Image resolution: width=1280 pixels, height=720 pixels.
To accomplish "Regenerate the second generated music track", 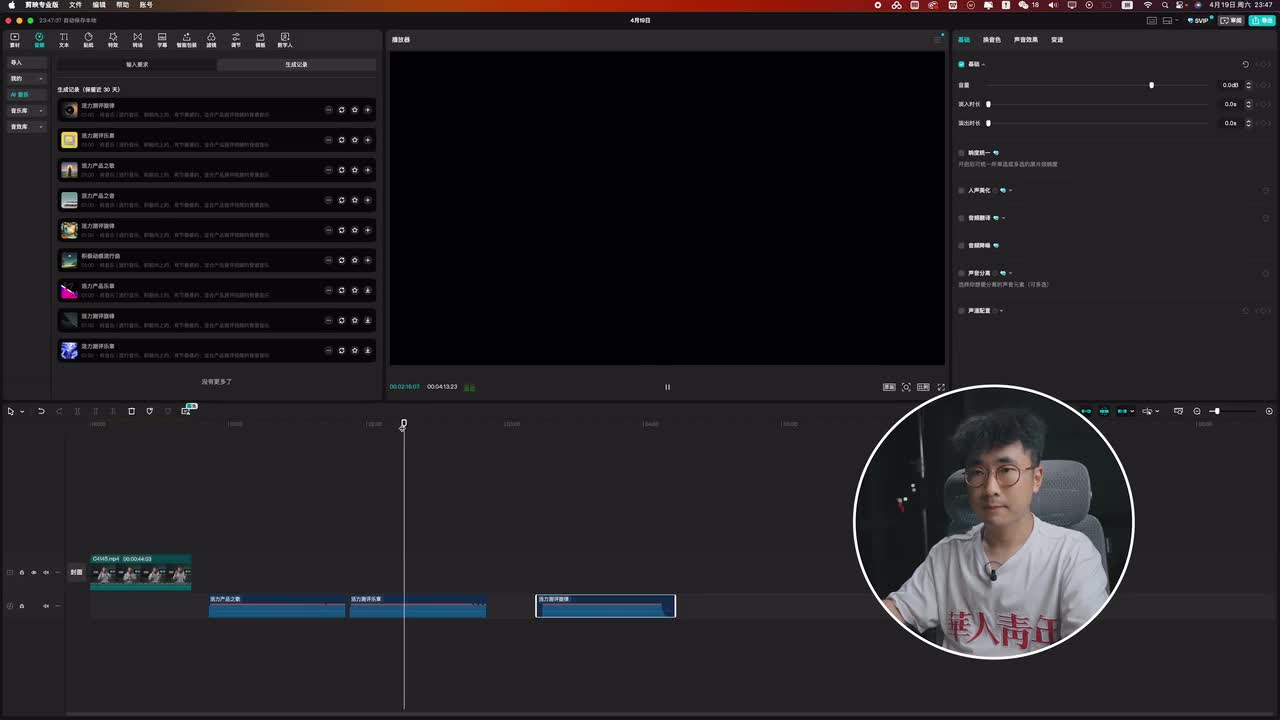I will (x=341, y=140).
